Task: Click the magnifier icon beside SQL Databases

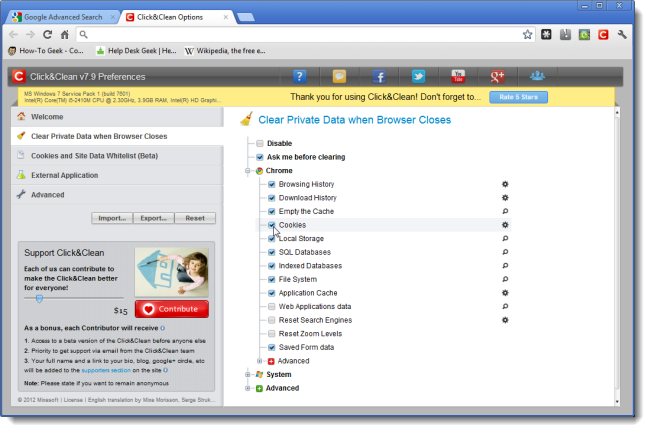Action: (505, 252)
